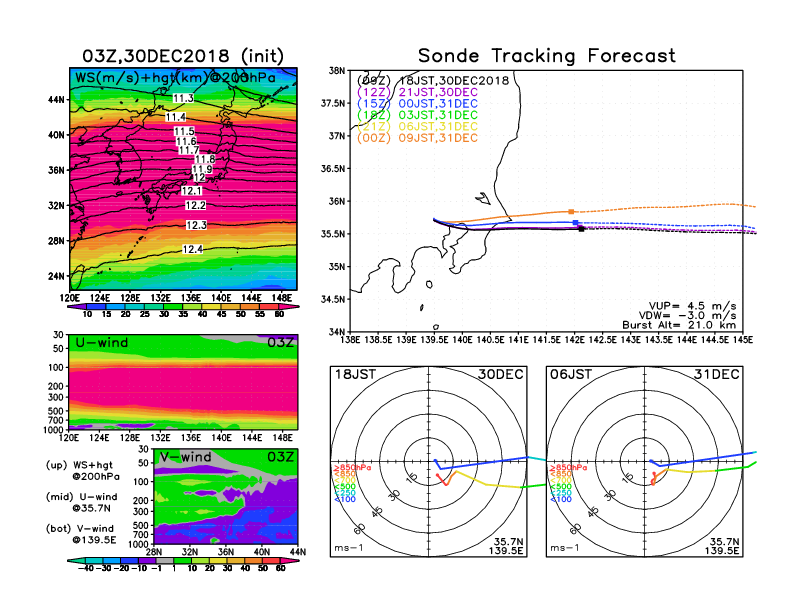Click the 'Burst Alt= 21.0 km' value
The width and height of the screenshot is (792, 612).
coord(679,325)
